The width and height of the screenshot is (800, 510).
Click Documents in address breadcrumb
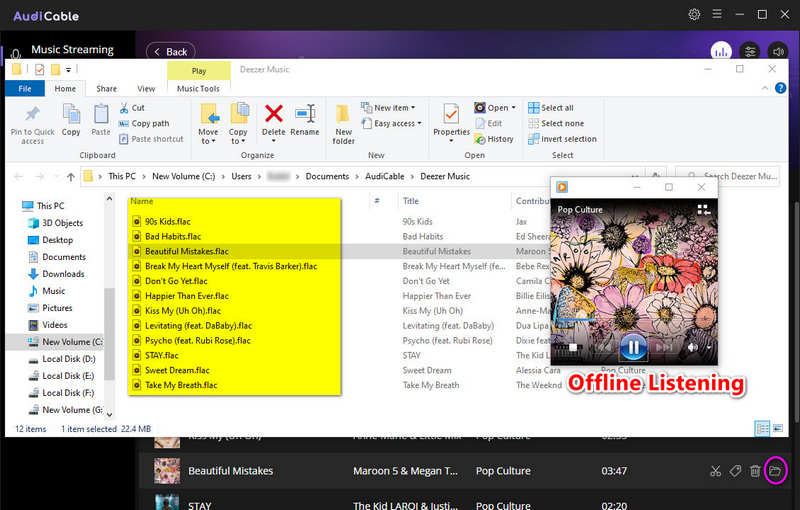[x=327, y=176]
